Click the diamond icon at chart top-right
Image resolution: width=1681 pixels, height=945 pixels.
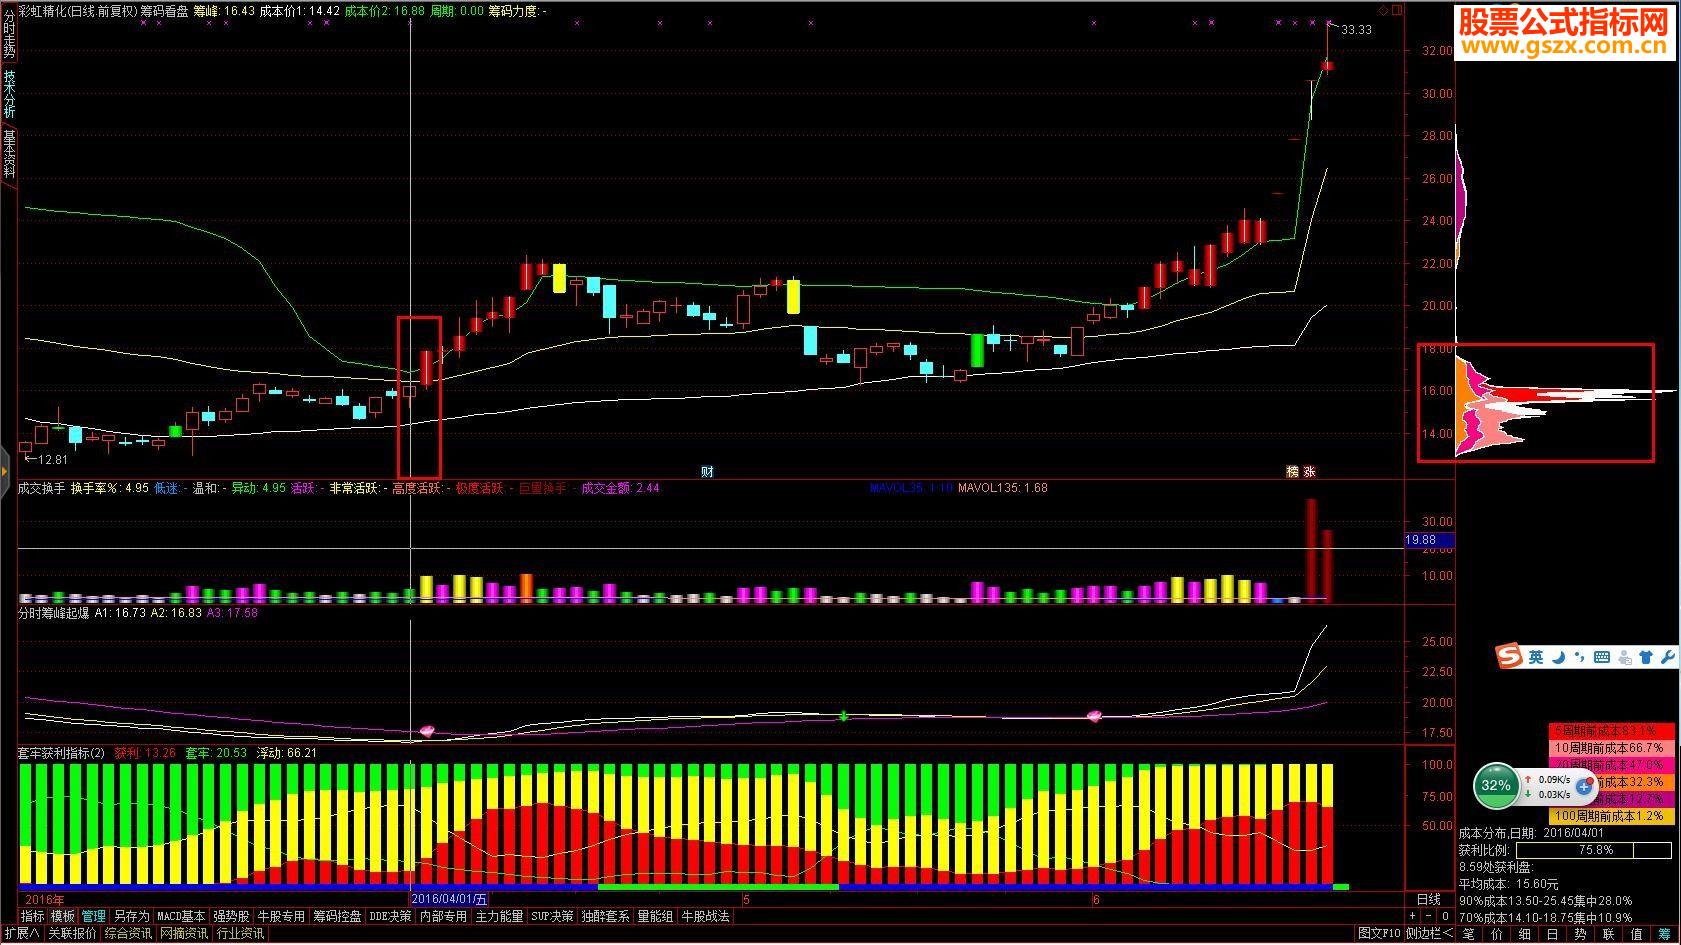1383,10
